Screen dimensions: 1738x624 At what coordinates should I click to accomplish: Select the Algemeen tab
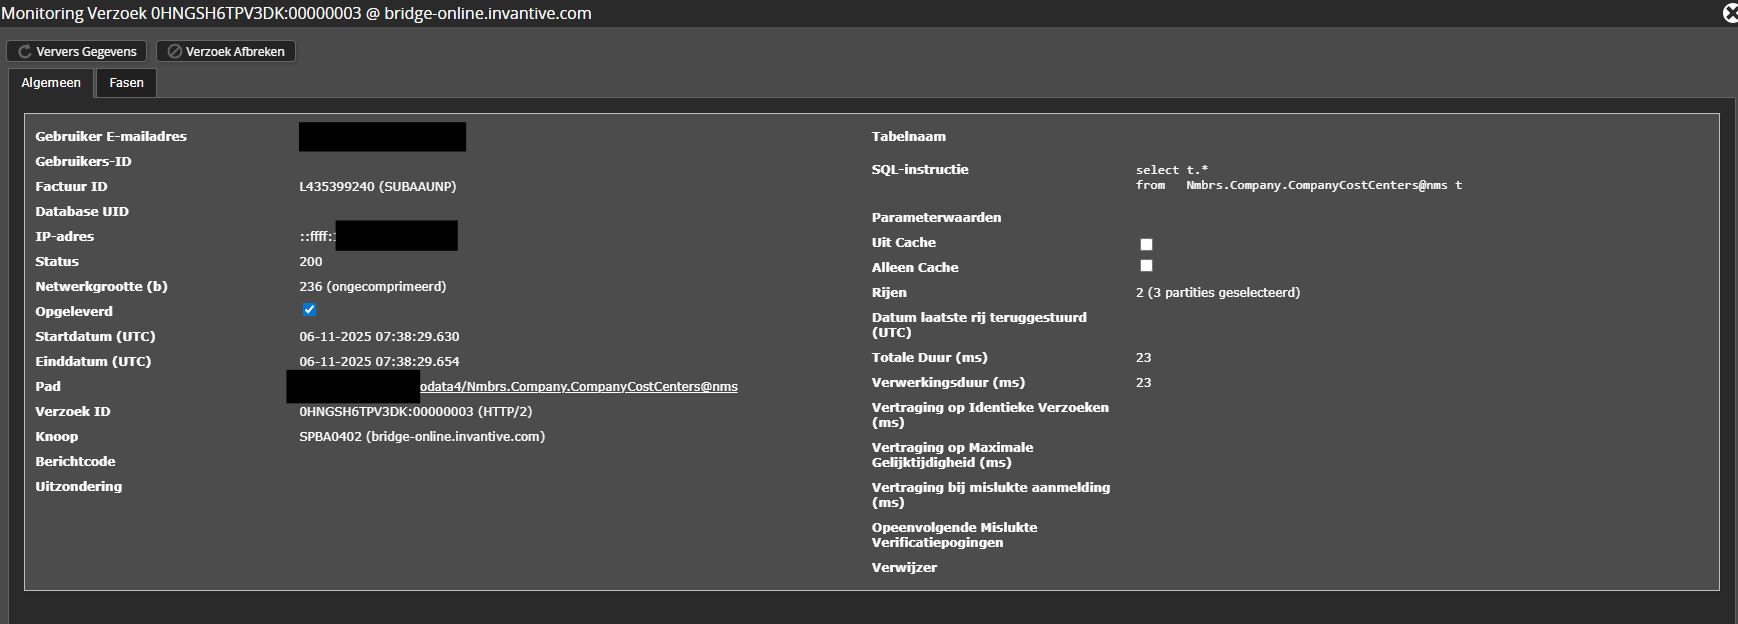[51, 83]
